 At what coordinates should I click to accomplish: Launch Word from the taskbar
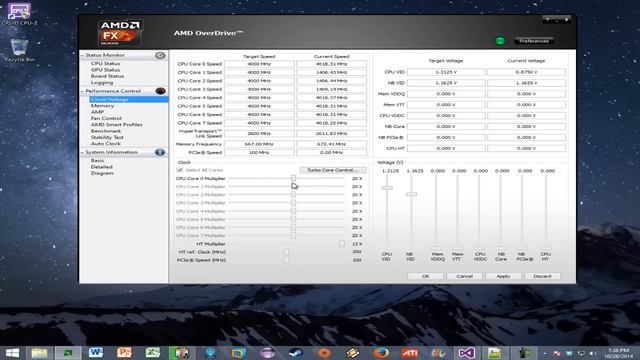[96, 353]
